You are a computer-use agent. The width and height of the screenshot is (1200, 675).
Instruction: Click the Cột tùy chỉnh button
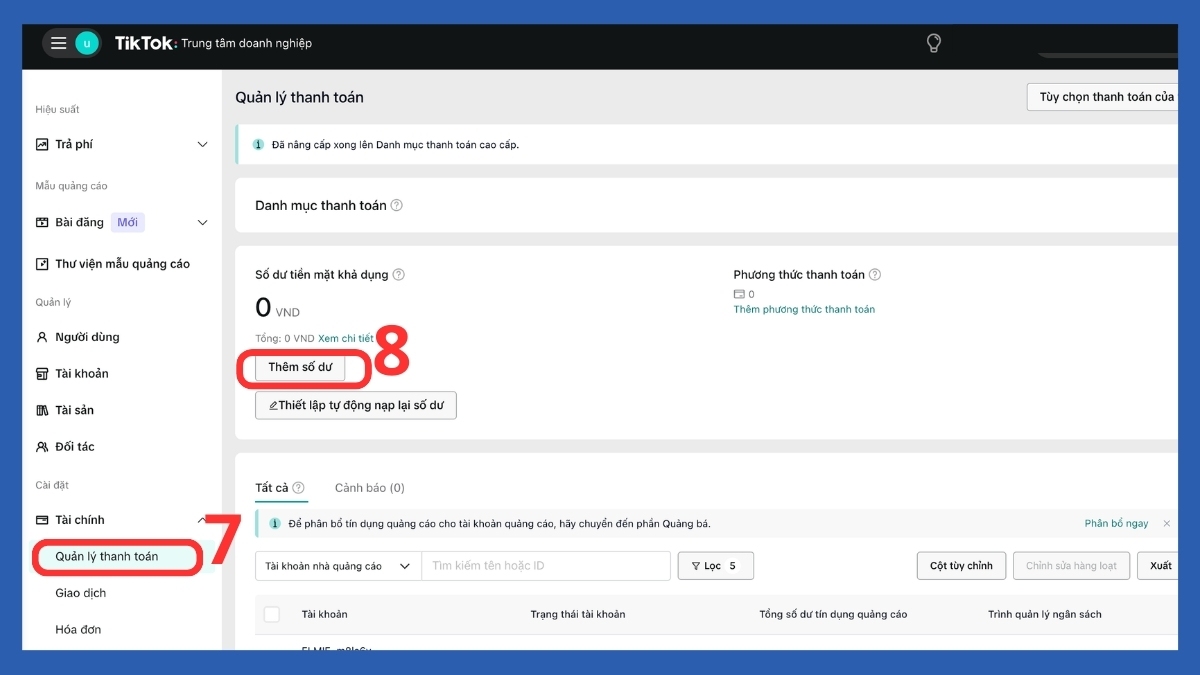961,566
